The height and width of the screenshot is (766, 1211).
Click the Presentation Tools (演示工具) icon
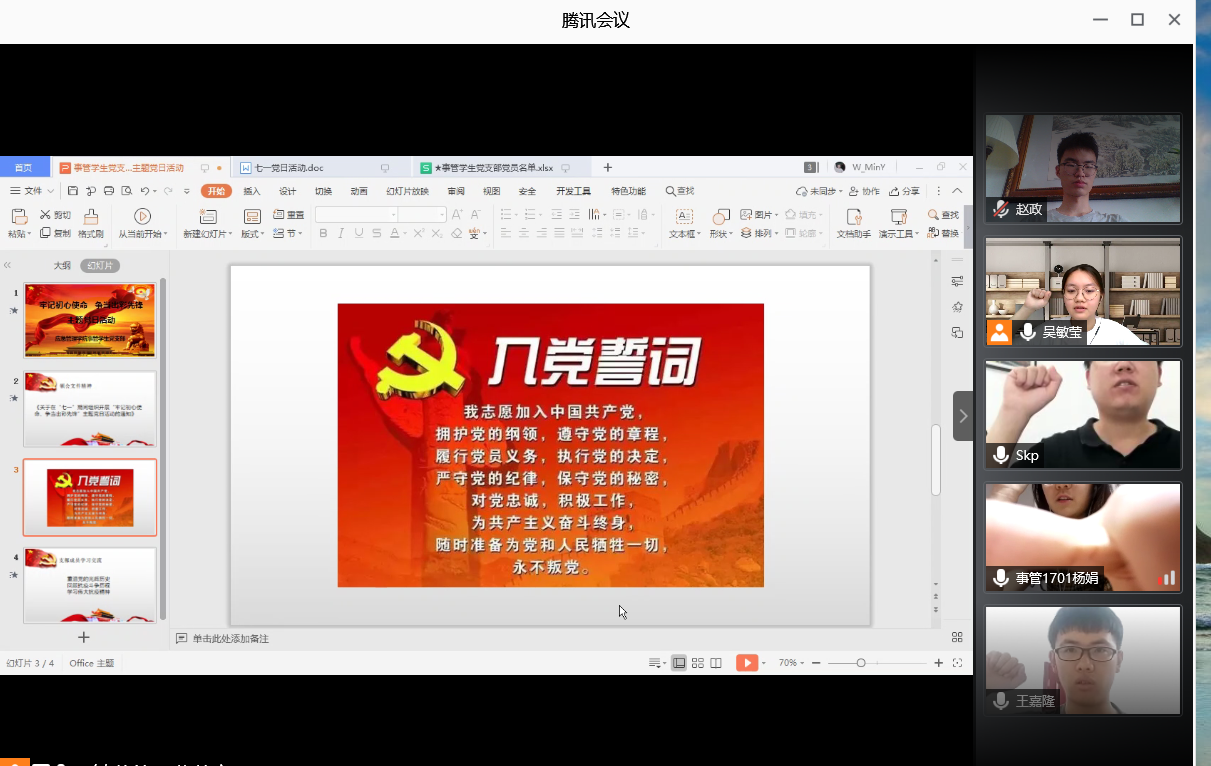click(x=898, y=216)
